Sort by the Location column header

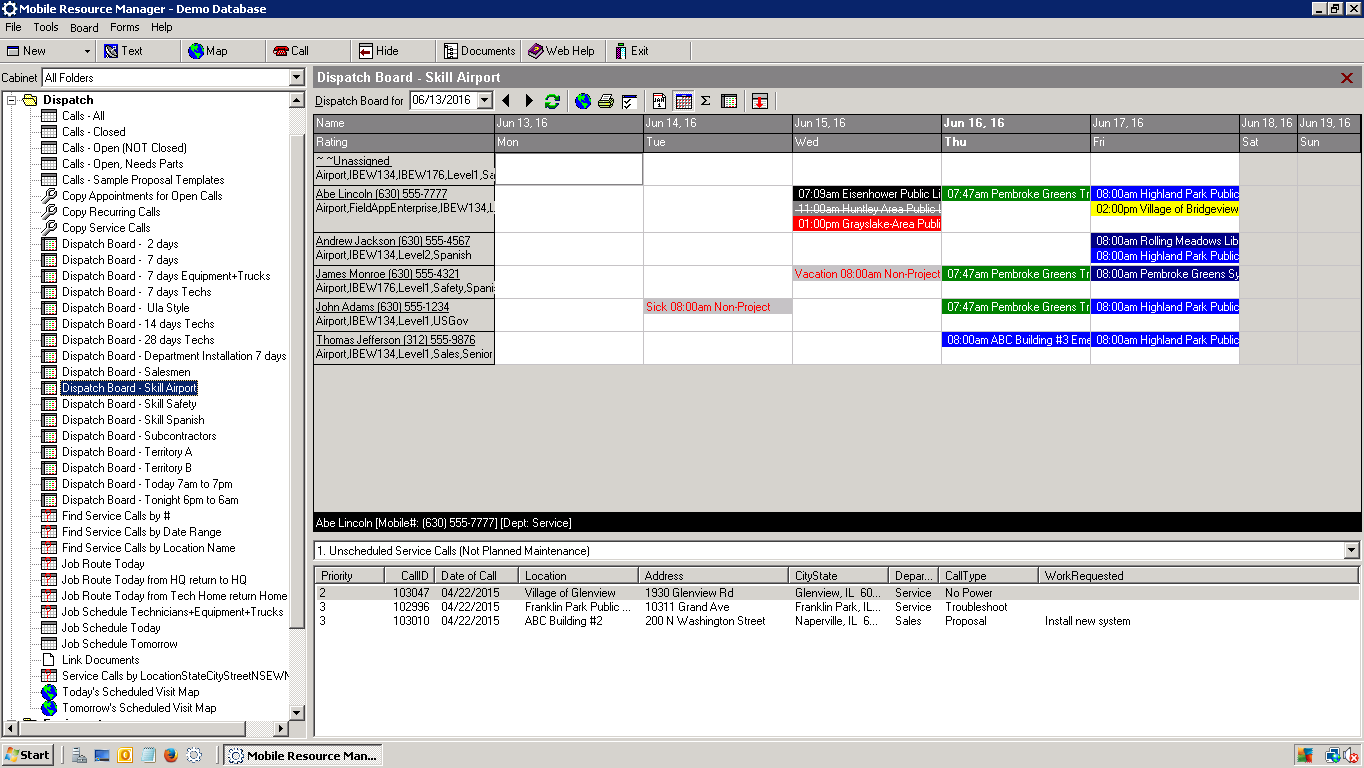coord(578,576)
